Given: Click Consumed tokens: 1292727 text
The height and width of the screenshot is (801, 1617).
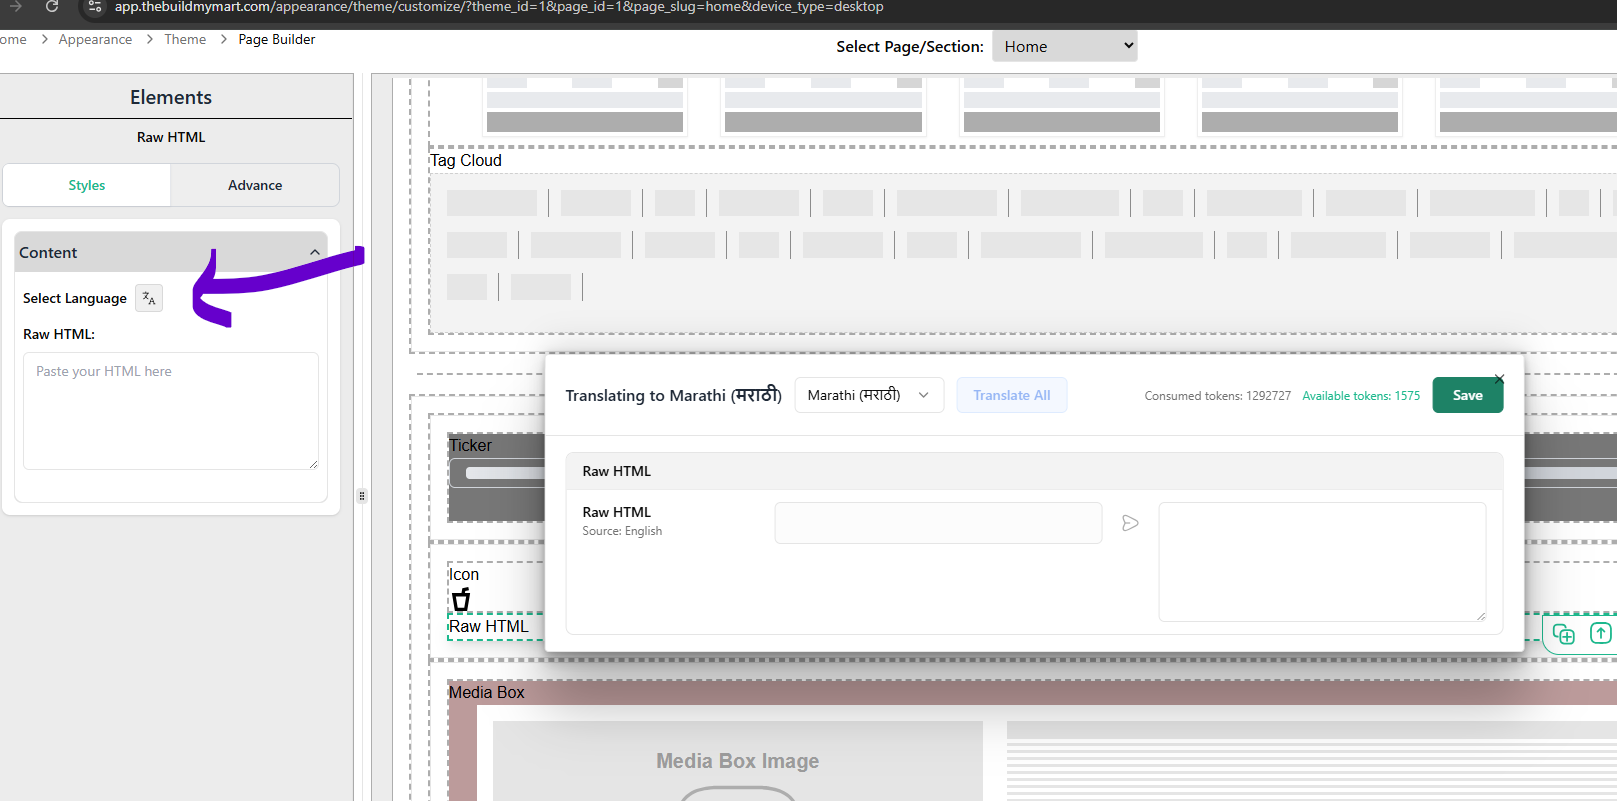Looking at the screenshot, I should 1218,396.
